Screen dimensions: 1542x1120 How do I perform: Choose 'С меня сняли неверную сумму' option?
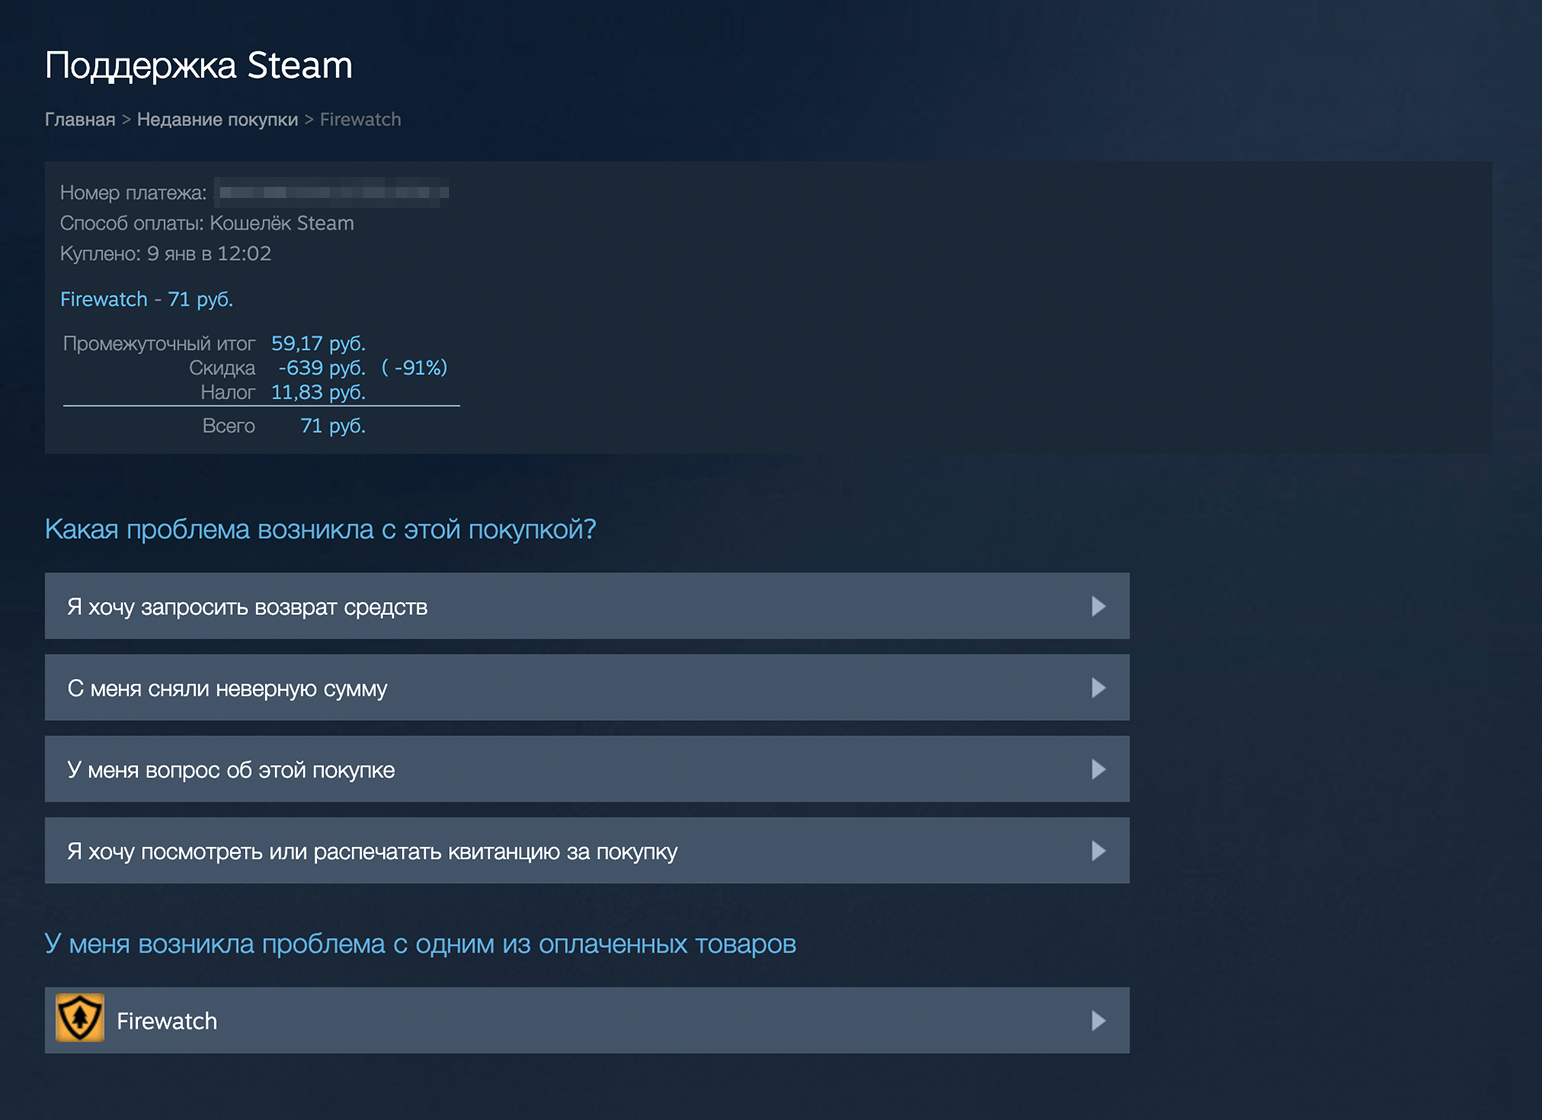587,688
